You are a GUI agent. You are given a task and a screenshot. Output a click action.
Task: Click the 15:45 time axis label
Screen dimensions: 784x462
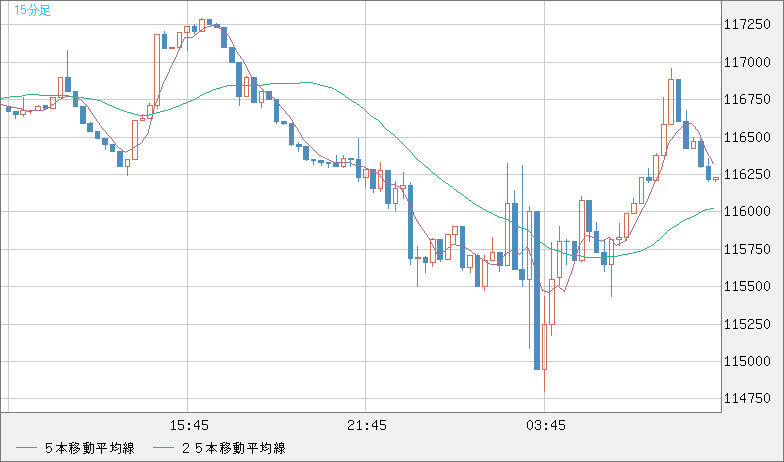189,426
